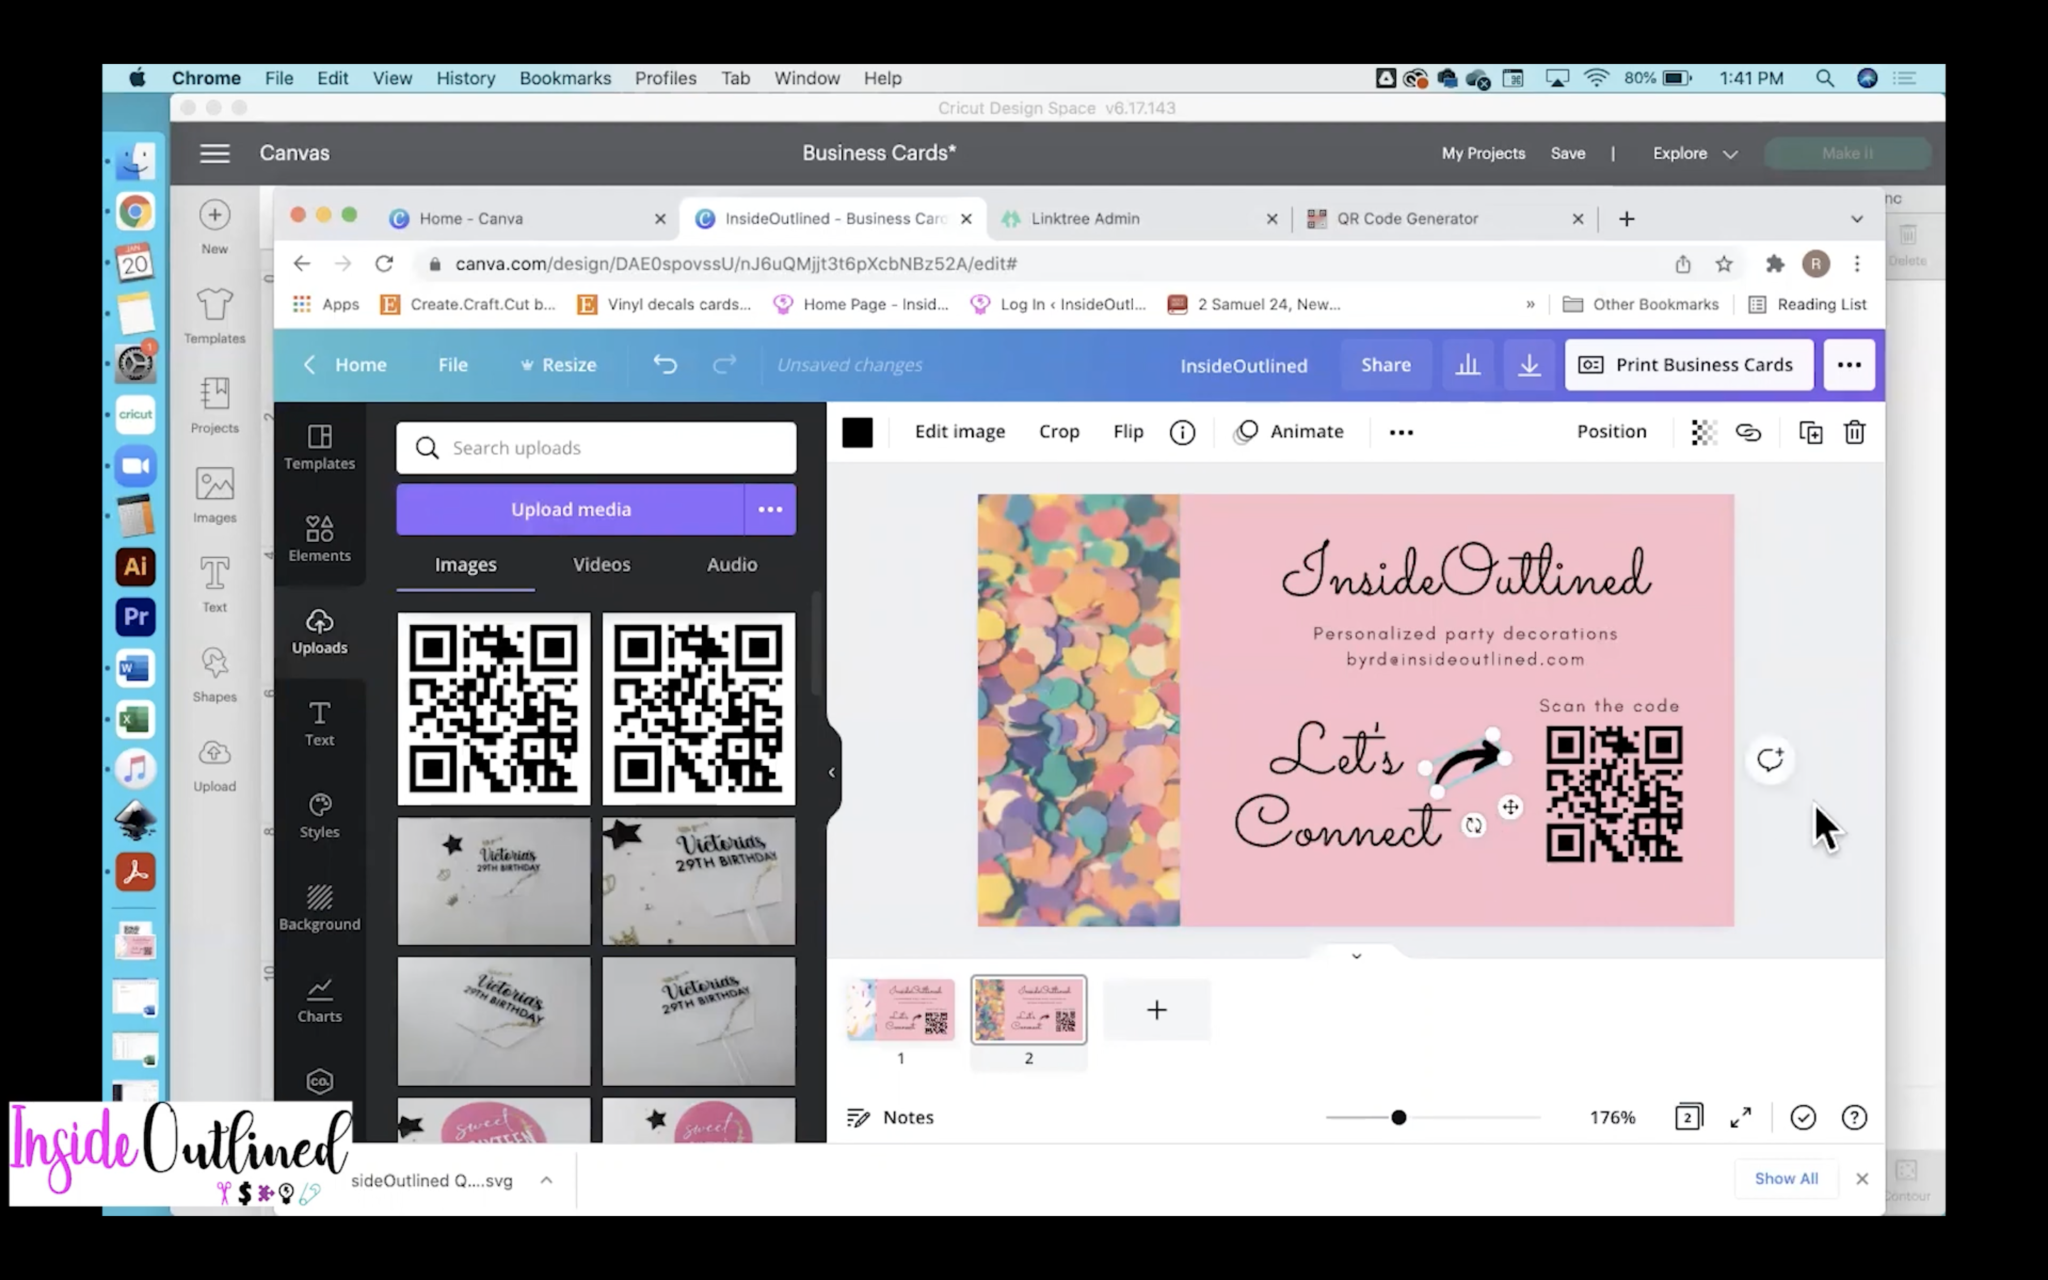Viewport: 2048px width, 1280px height.
Task: Click the Print Business Cards button
Action: tap(1688, 365)
